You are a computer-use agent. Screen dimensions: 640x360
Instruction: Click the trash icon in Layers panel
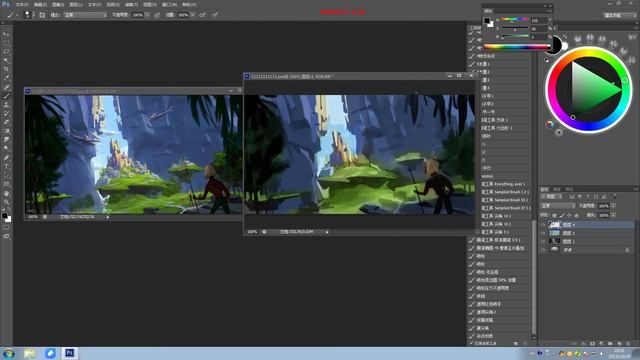coord(628,344)
